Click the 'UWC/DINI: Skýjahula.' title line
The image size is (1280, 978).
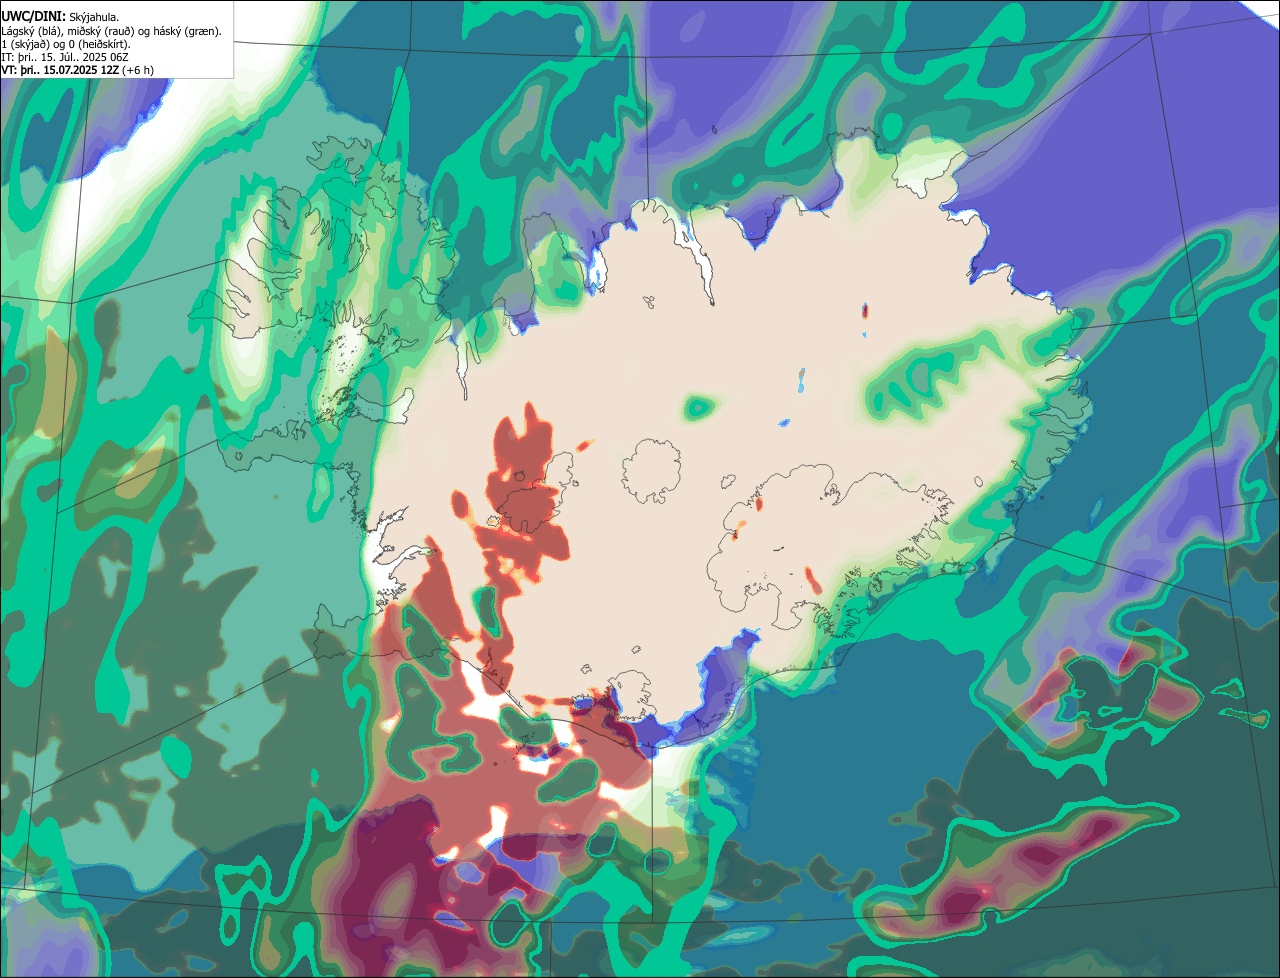pos(60,17)
